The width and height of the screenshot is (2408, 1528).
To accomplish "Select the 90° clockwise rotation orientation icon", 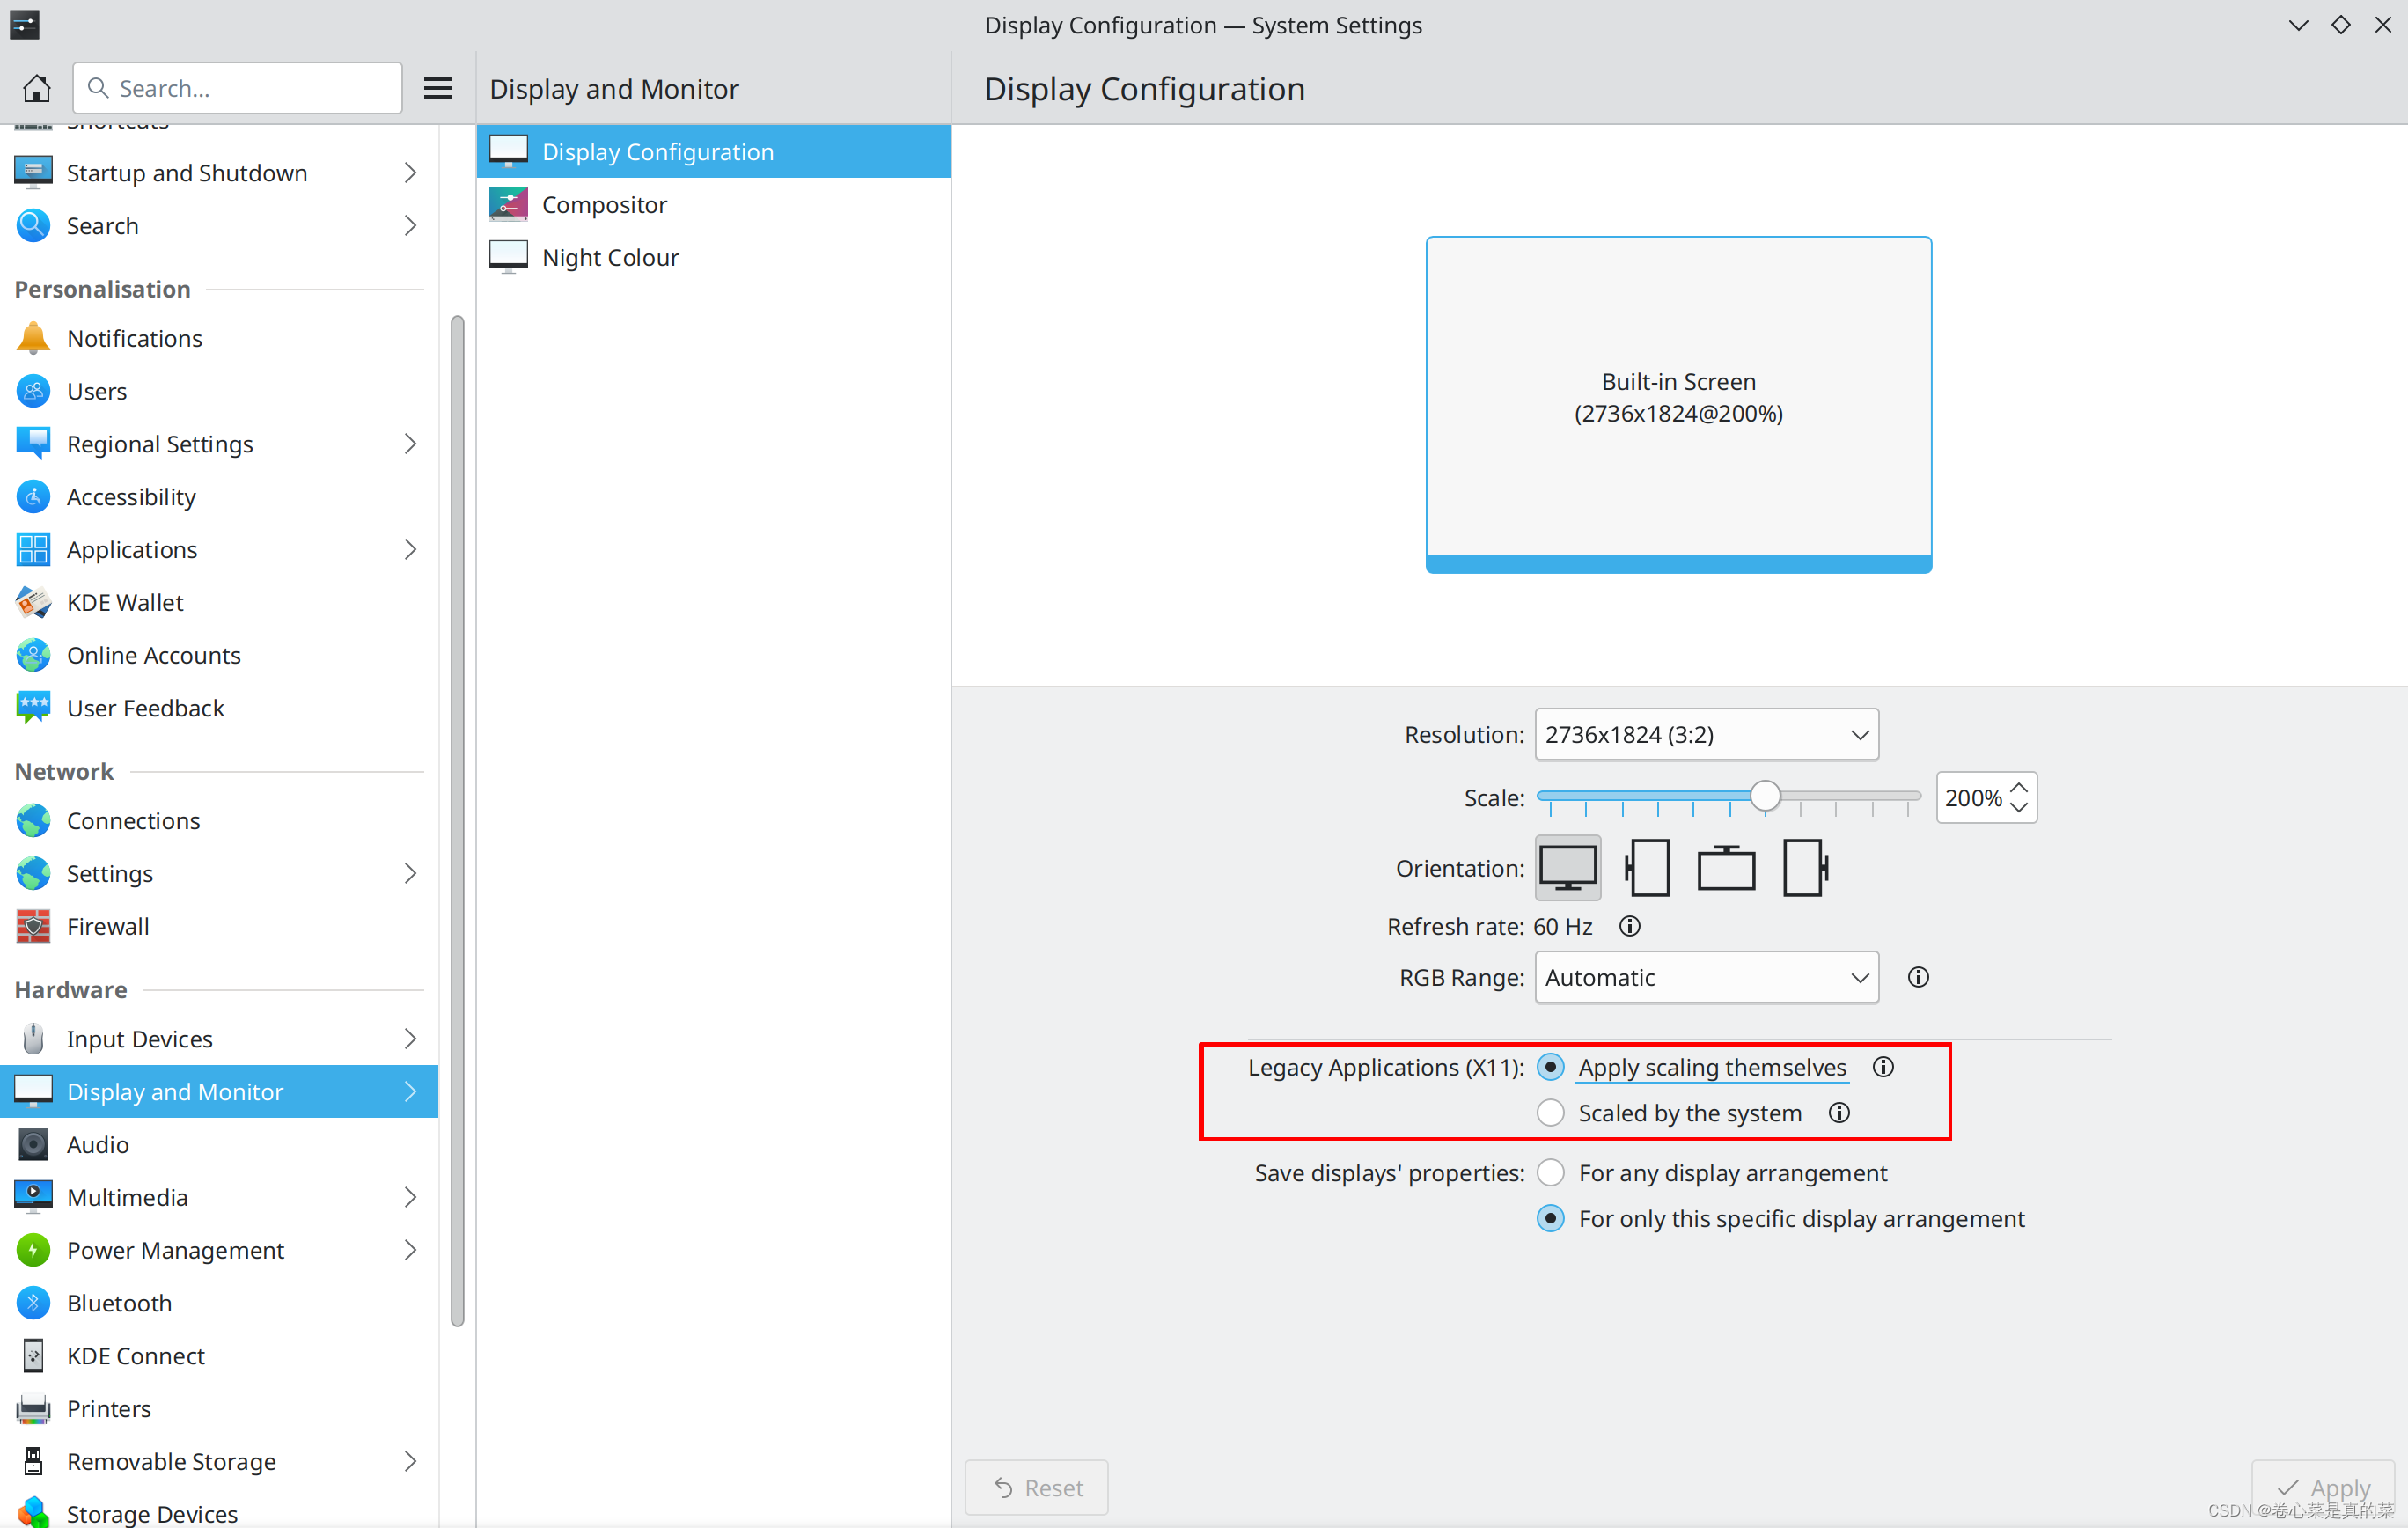I will tap(1806, 867).
